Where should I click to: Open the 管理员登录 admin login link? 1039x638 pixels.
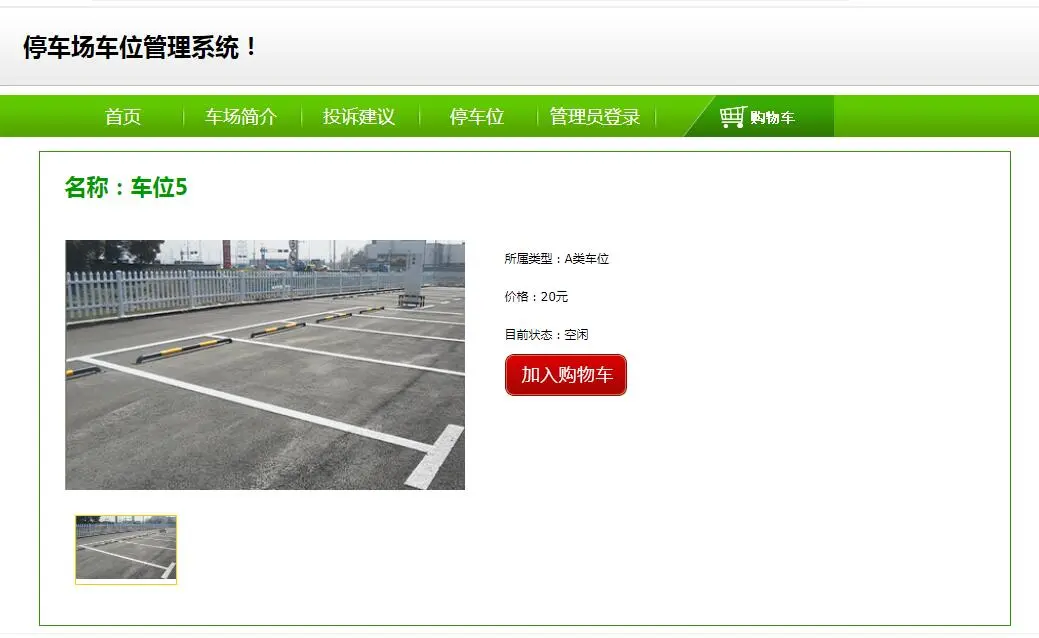[595, 117]
